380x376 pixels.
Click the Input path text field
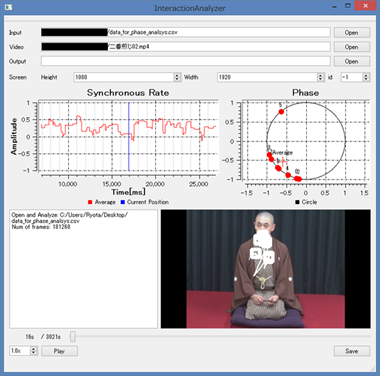[186, 32]
